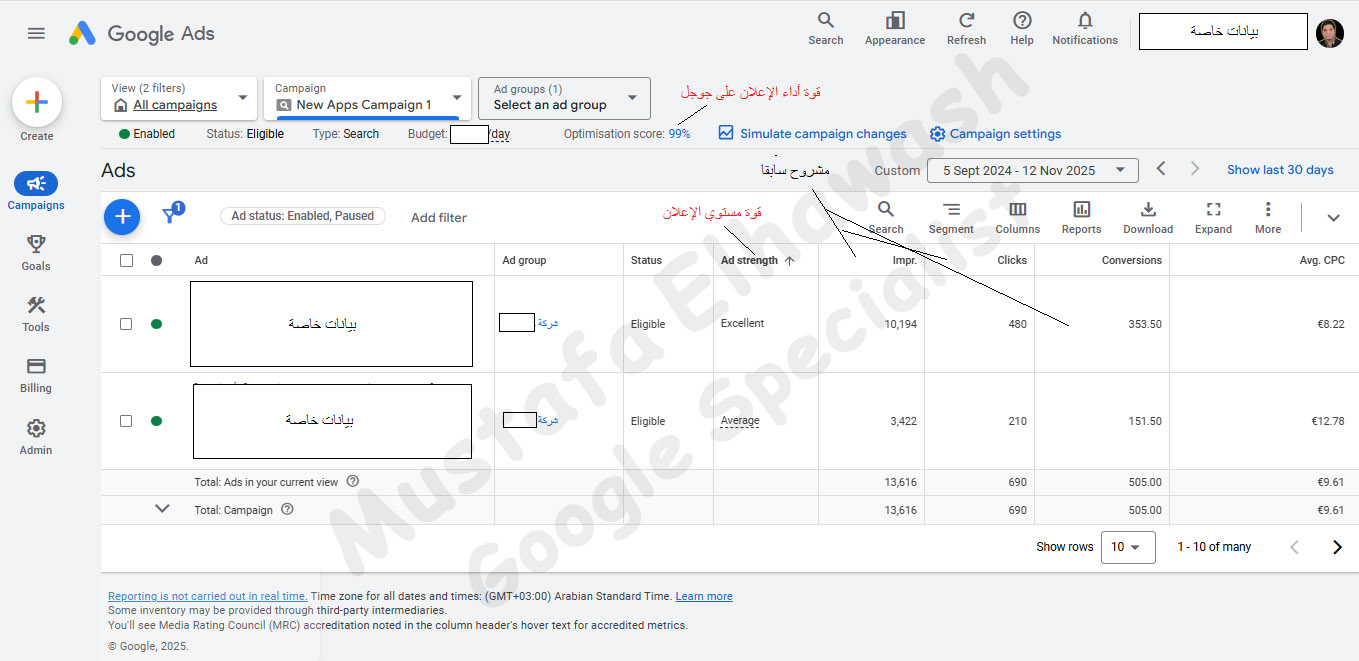Click the Segment icon in the toolbar
1359x661 pixels.
pyautogui.click(x=950, y=210)
